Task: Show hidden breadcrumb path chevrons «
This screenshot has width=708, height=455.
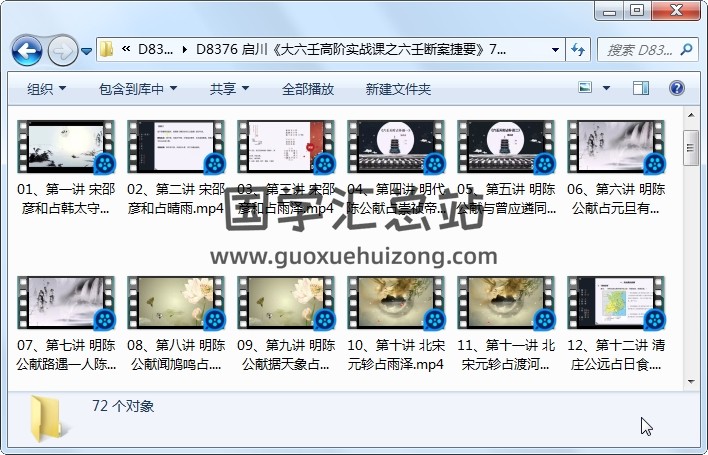Action: pos(126,49)
